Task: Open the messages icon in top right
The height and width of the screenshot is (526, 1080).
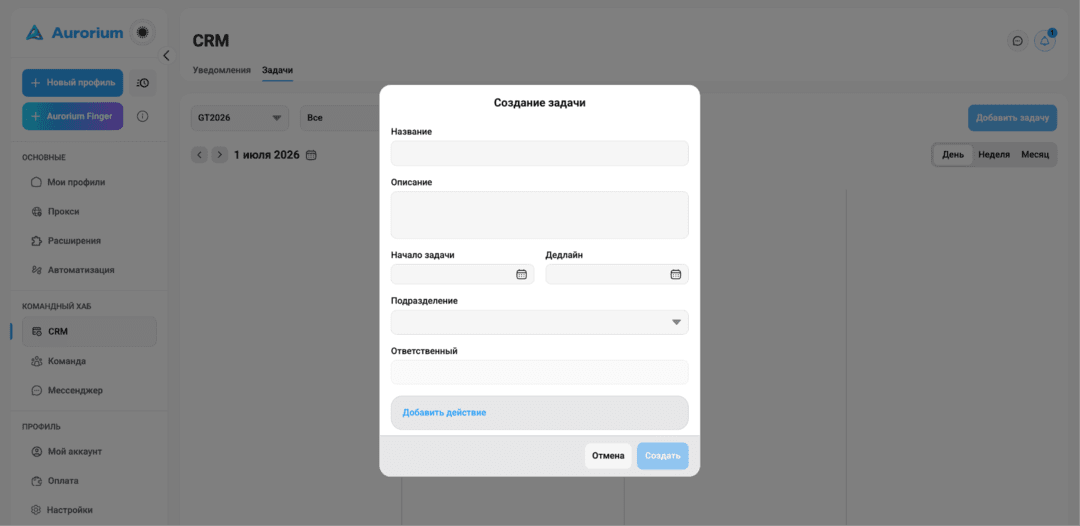Action: [x=1017, y=41]
